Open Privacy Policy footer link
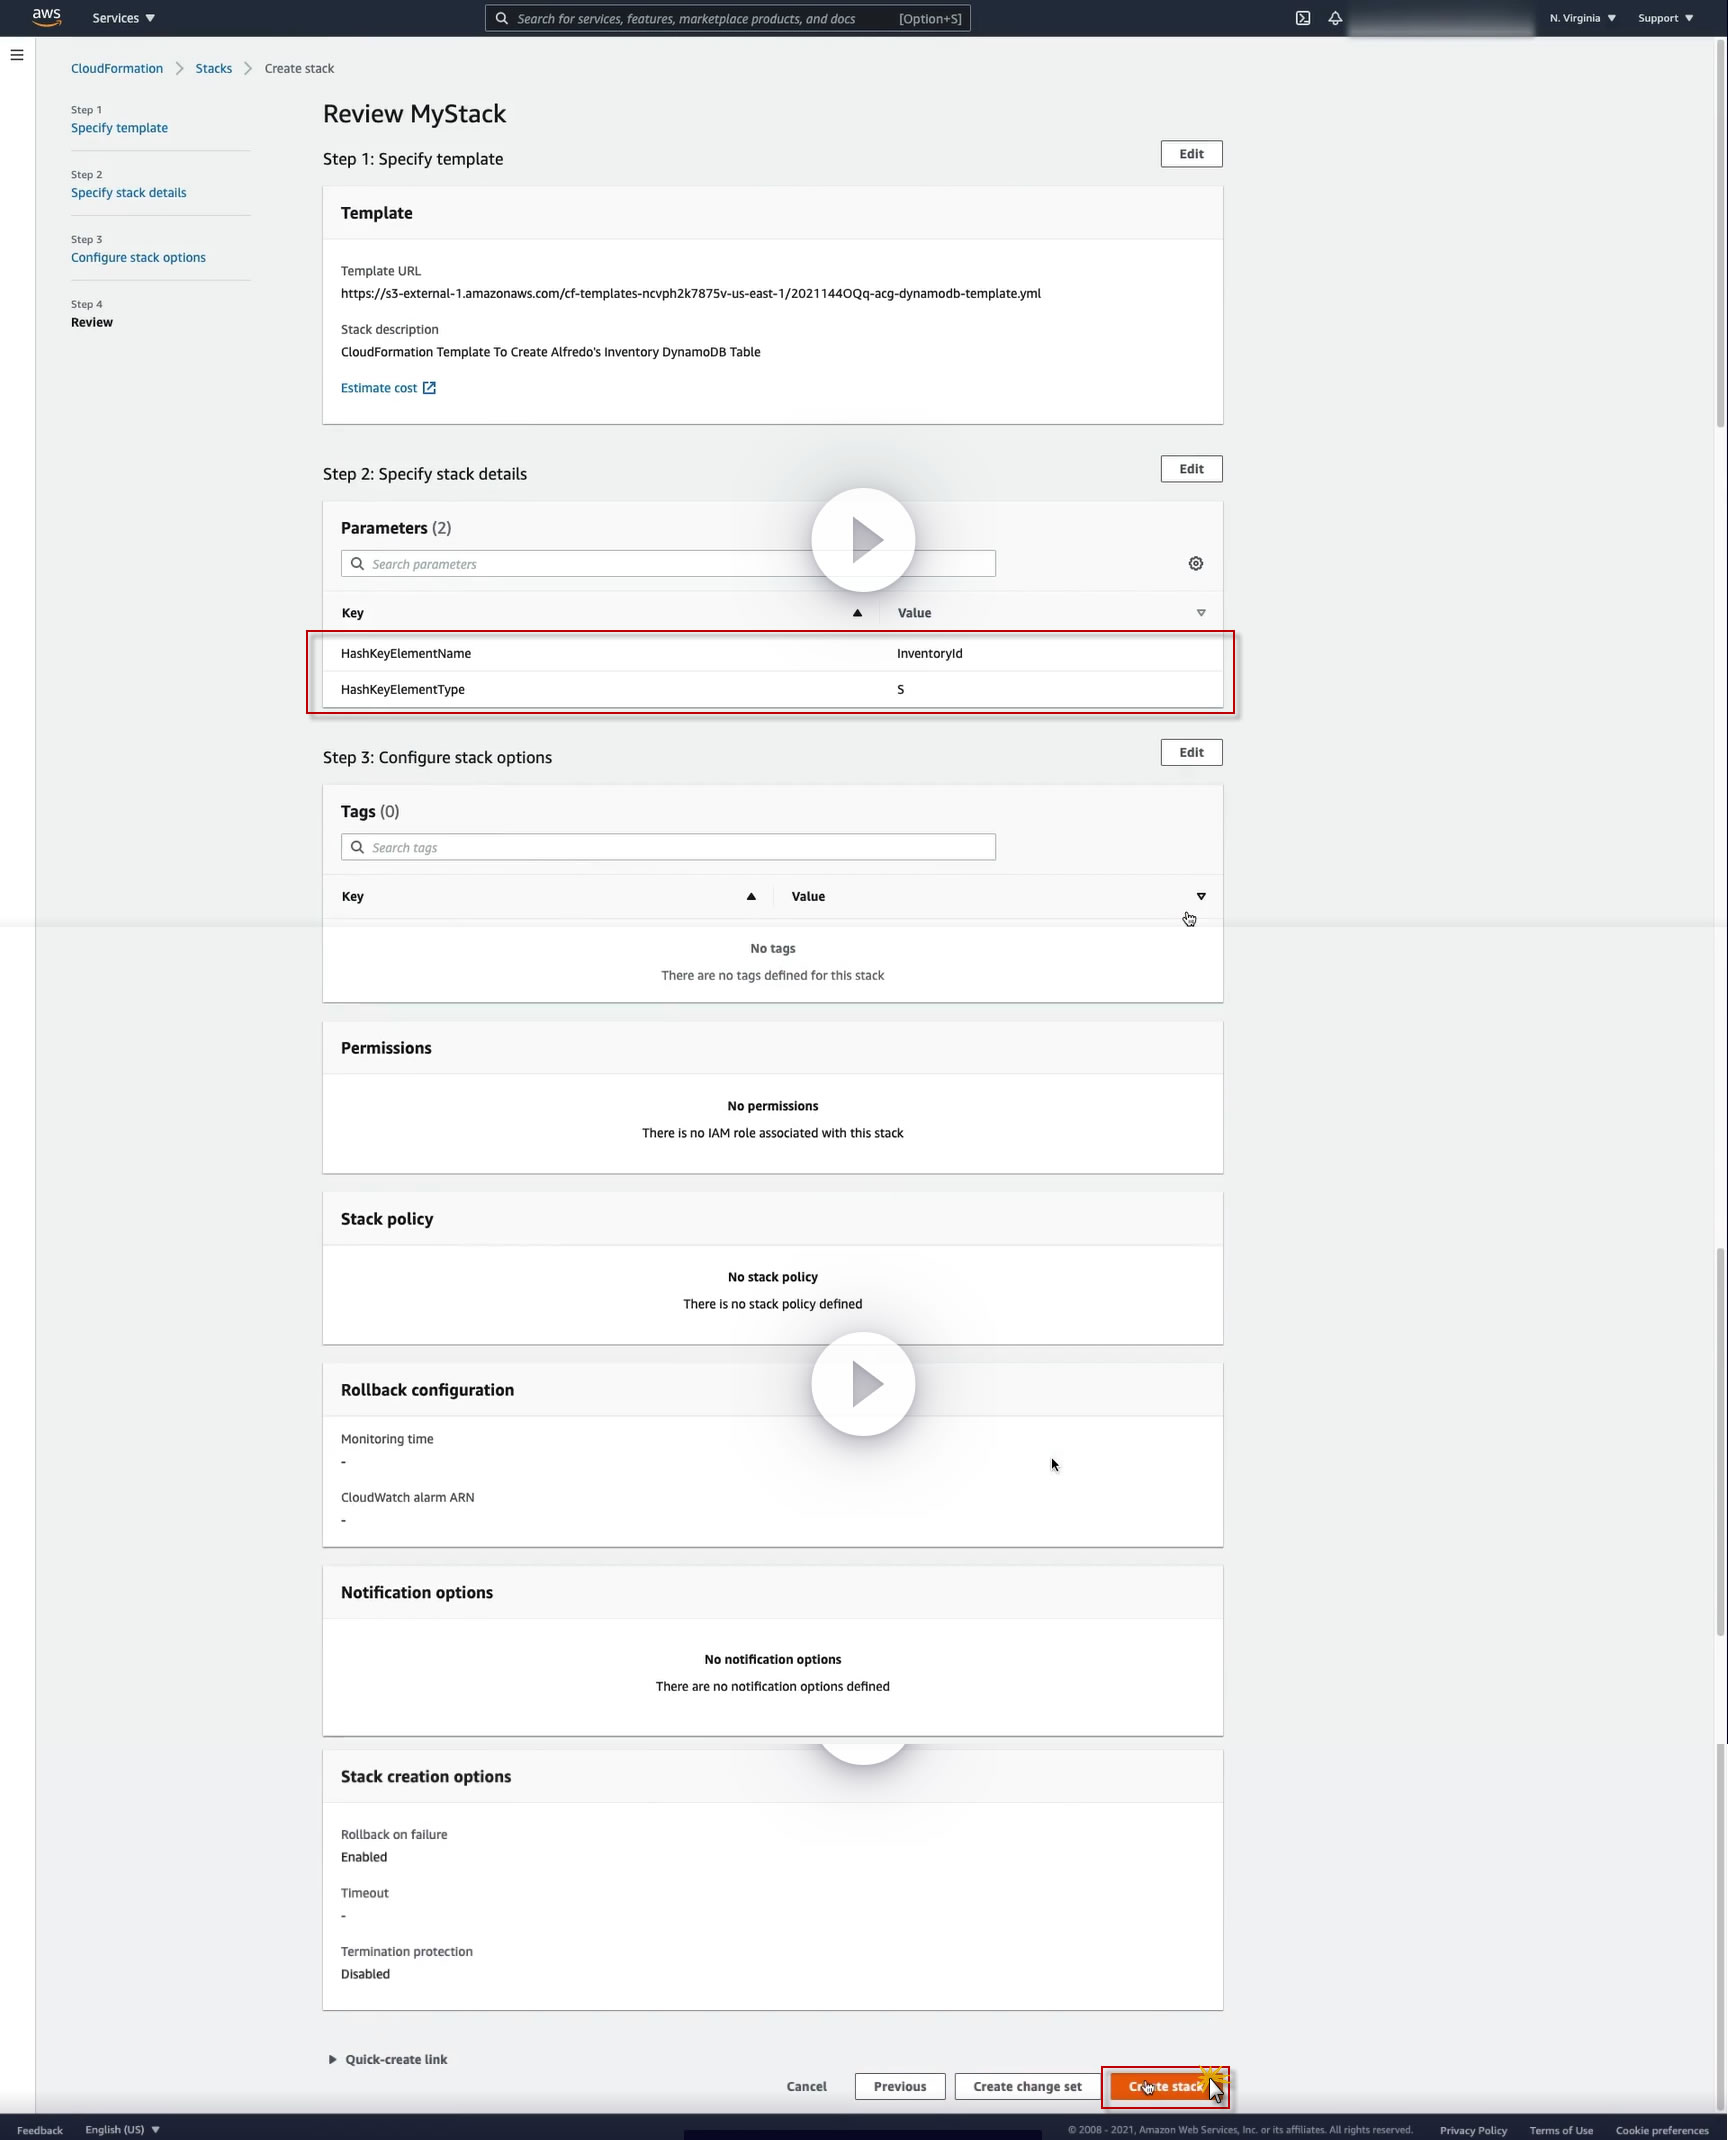The image size is (1729, 2140). 1473,2130
